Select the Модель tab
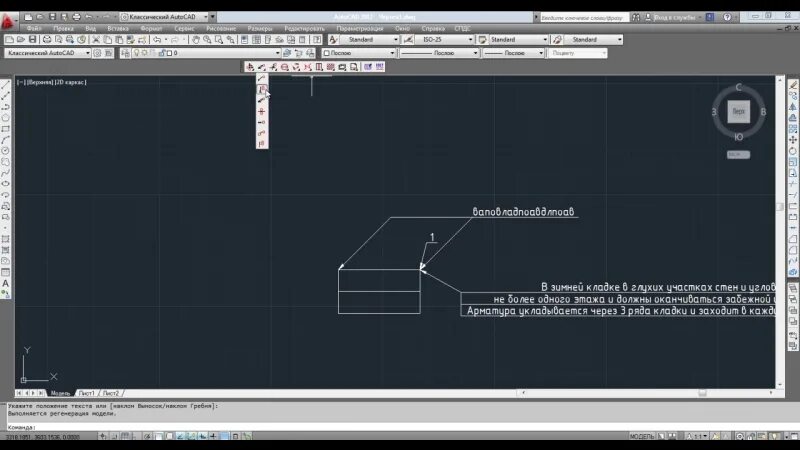The height and width of the screenshot is (450, 800). [x=60, y=393]
